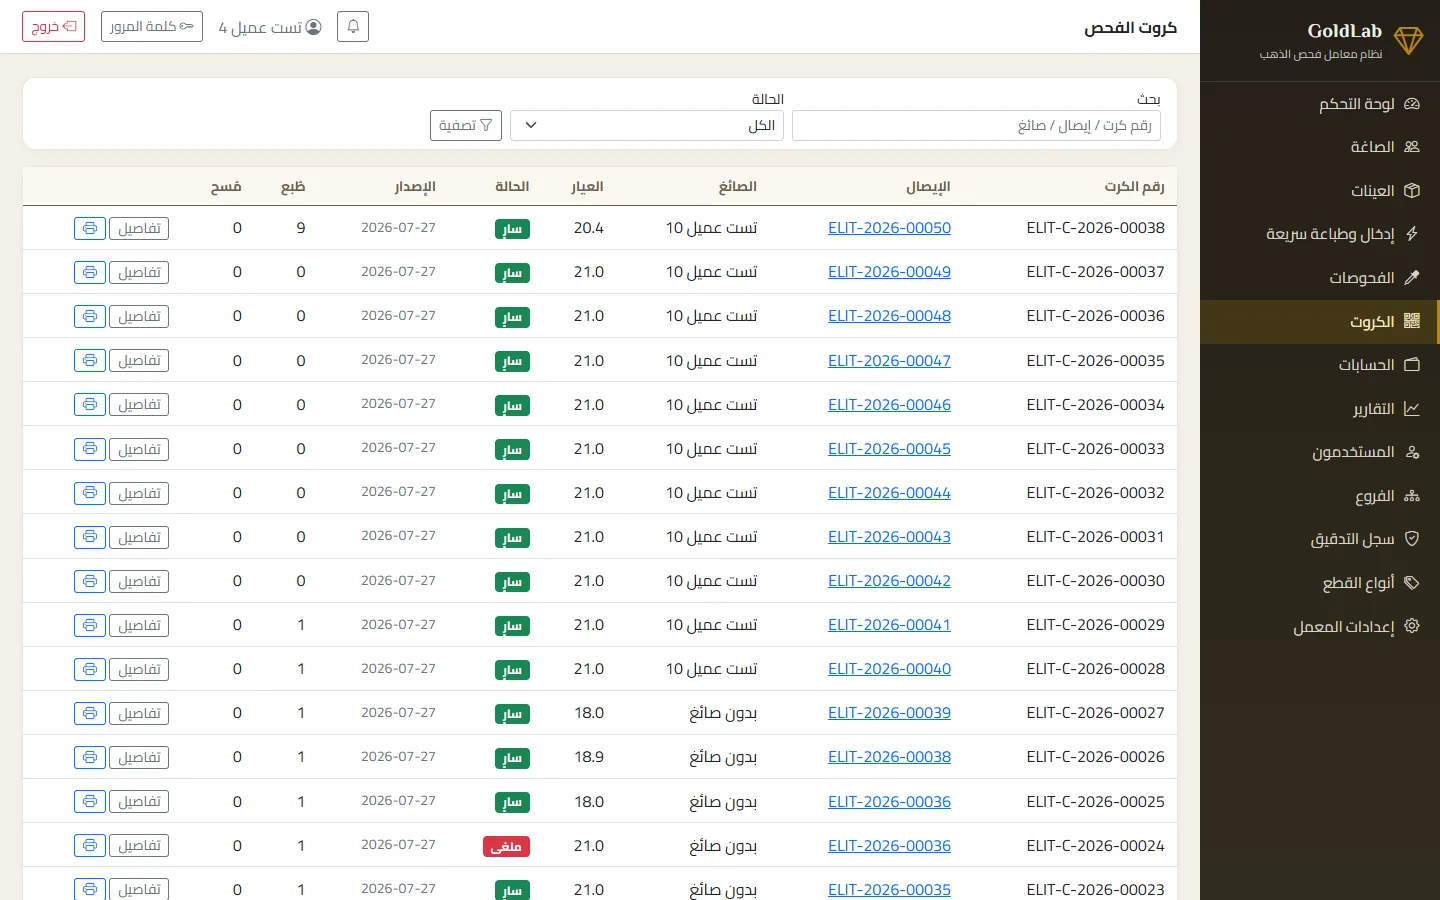
Task: Open تفاصيل for card ELIT-C-2026-00029
Action: tap(139, 625)
